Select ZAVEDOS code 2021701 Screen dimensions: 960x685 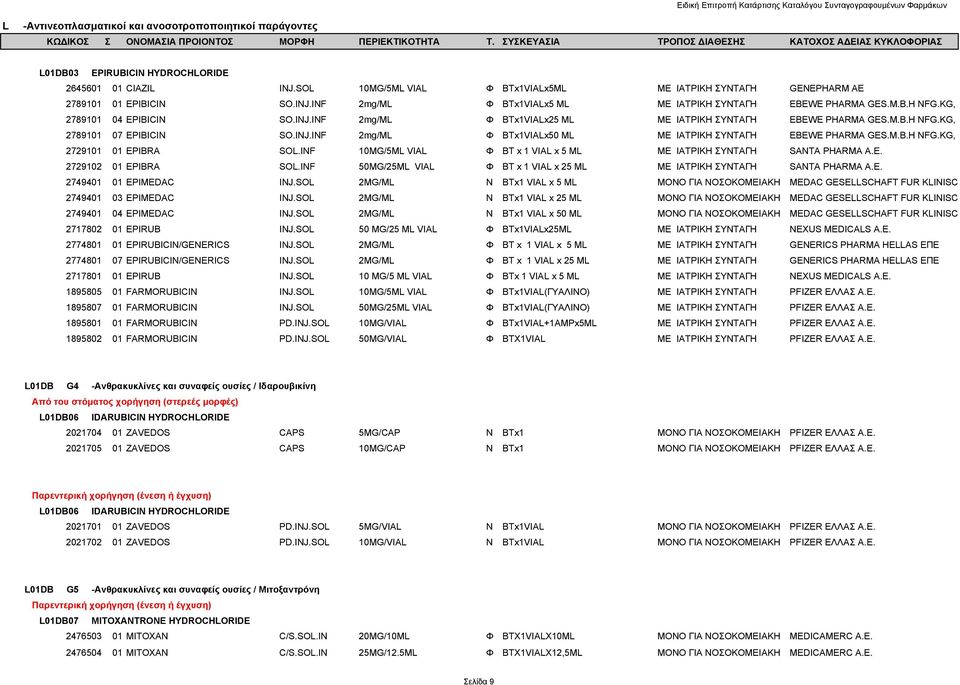pos(84,526)
